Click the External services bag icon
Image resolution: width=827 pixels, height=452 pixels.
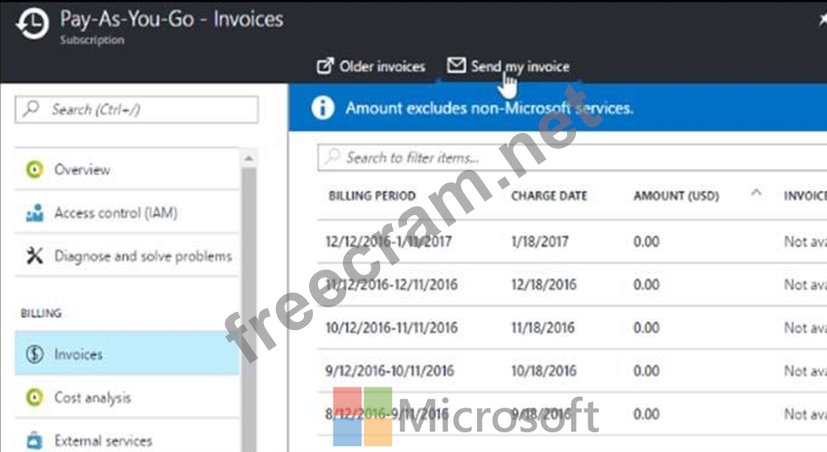(x=35, y=440)
